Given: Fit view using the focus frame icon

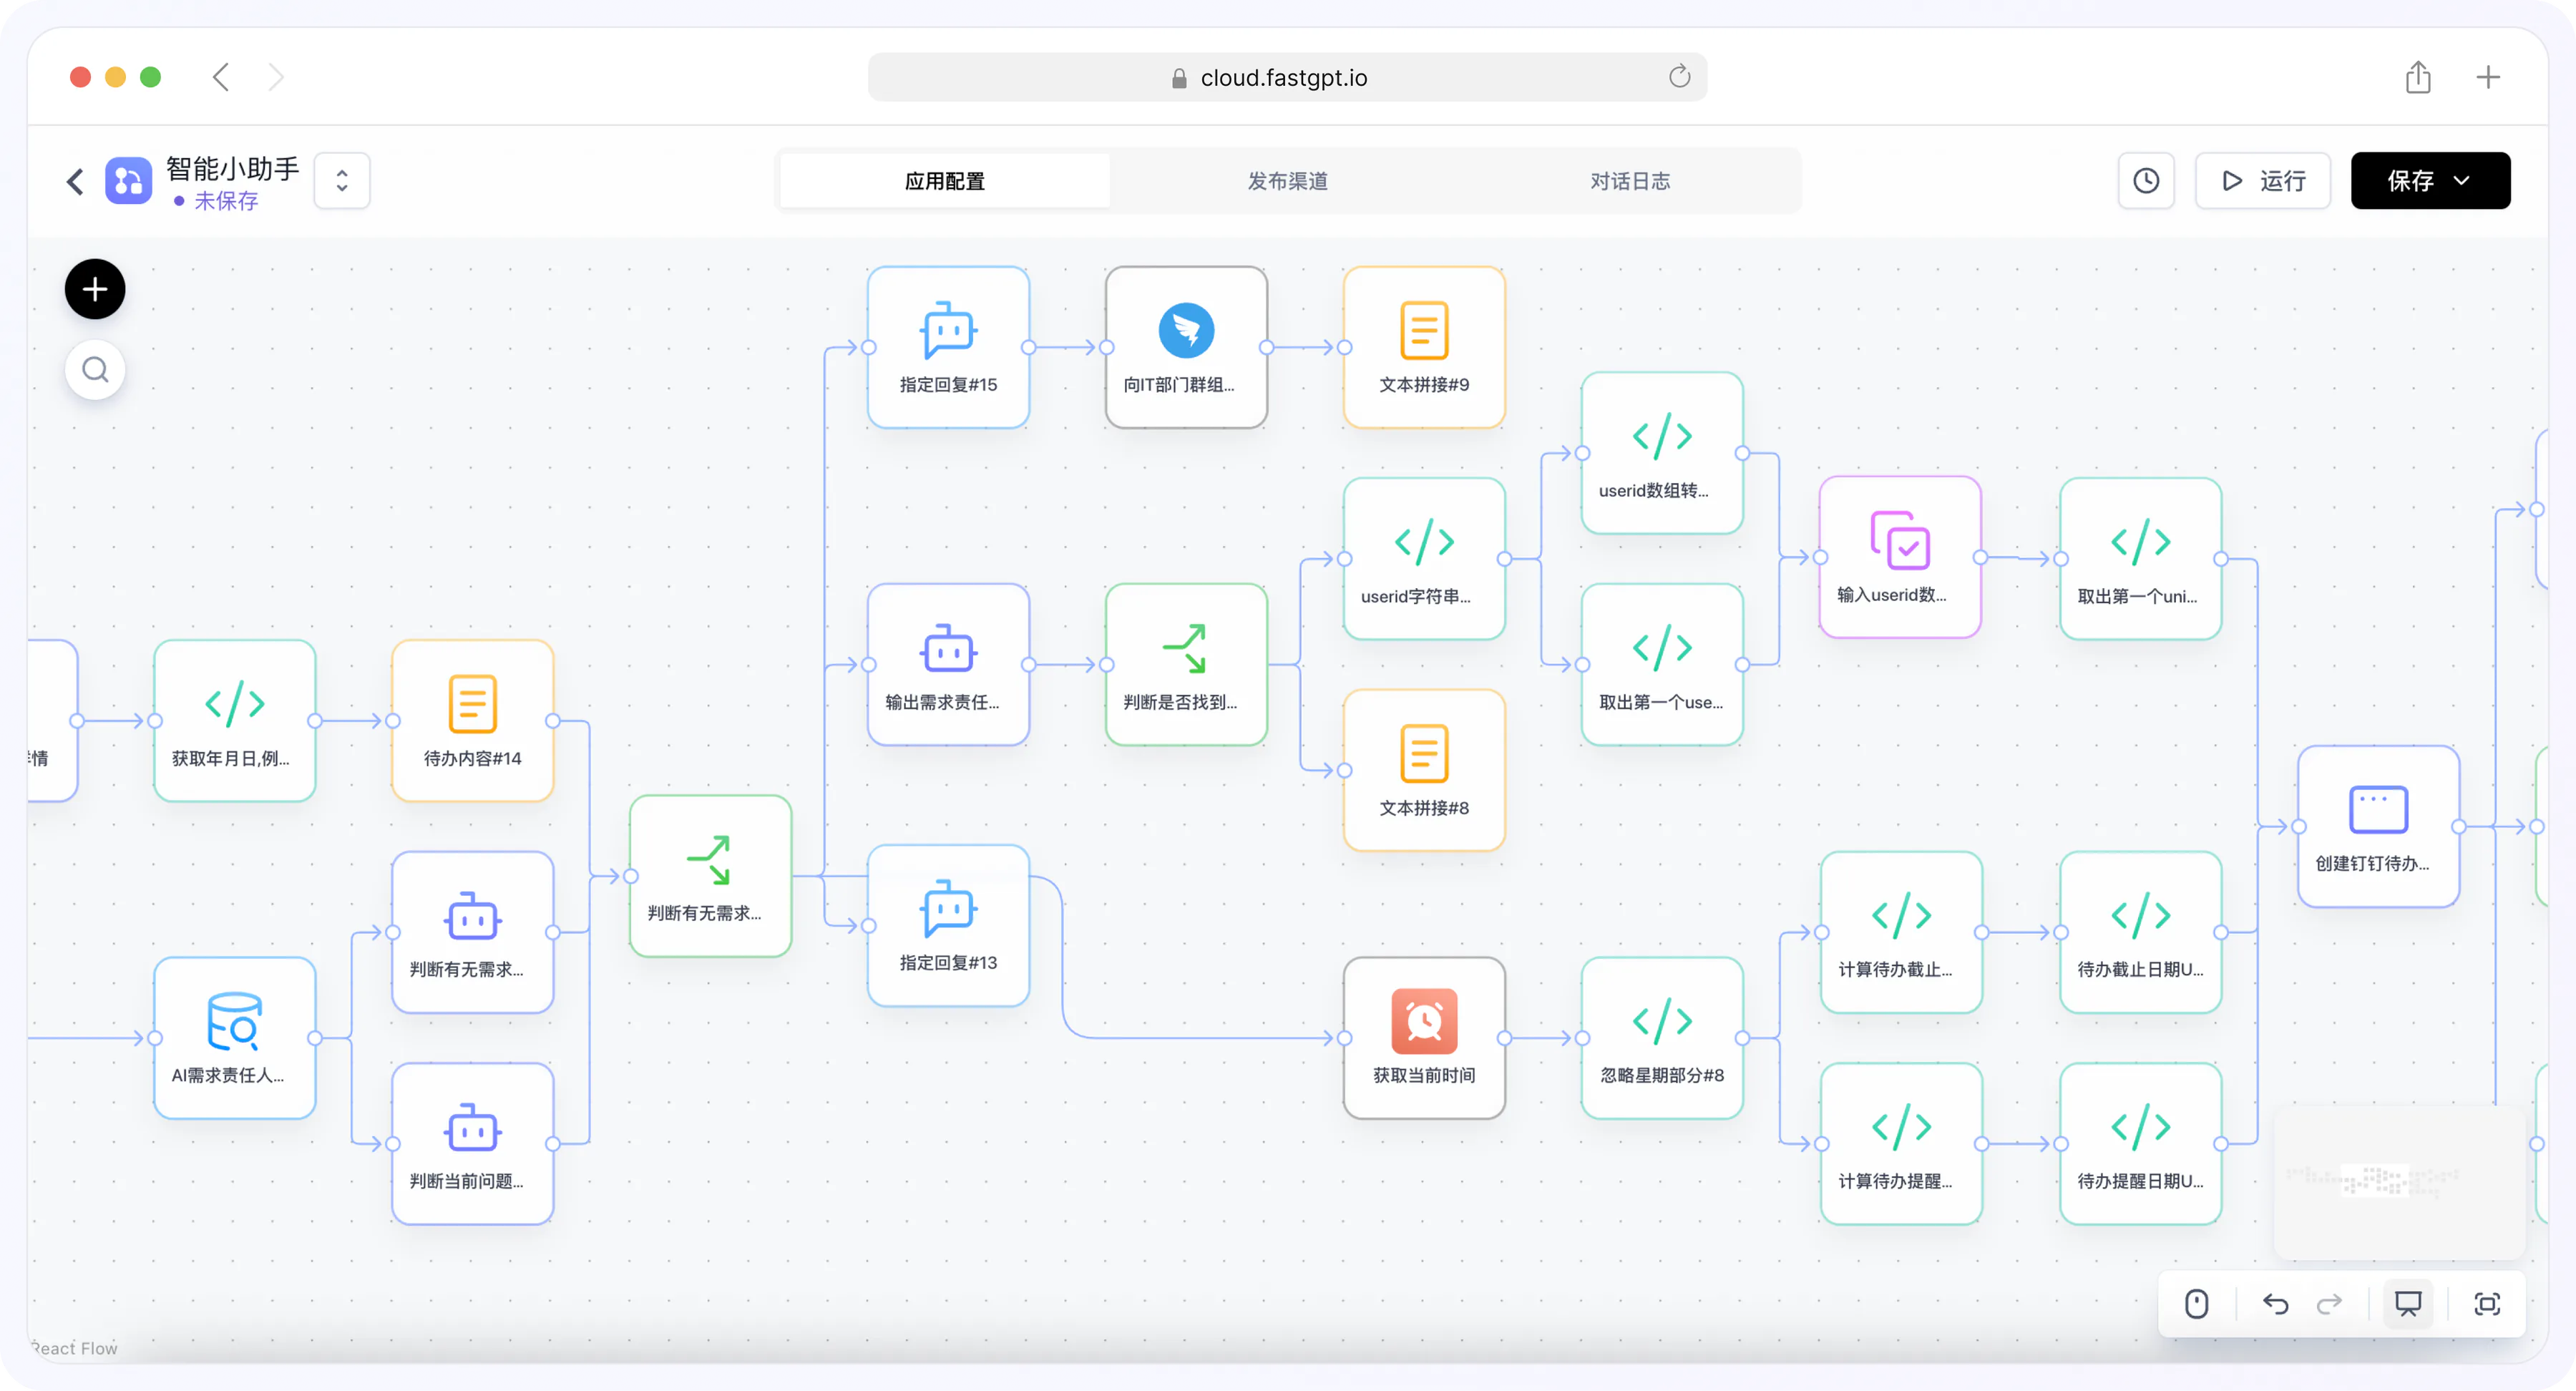Looking at the screenshot, I should point(2487,1304).
